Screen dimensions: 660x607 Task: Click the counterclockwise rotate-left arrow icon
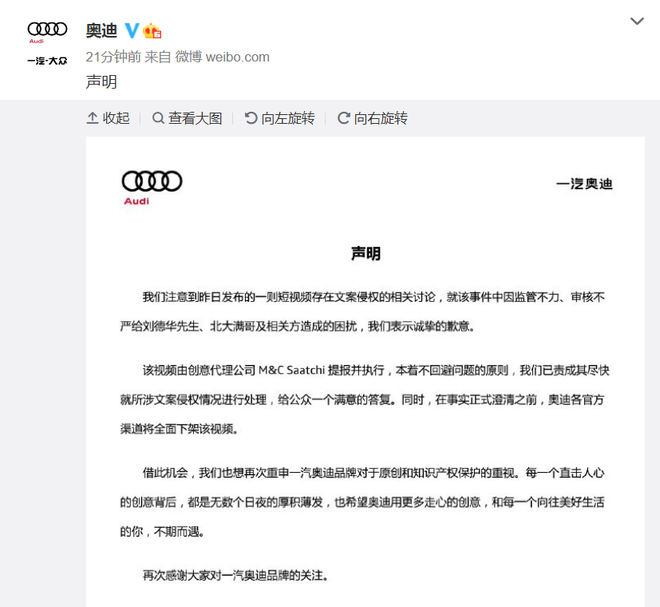coord(251,118)
